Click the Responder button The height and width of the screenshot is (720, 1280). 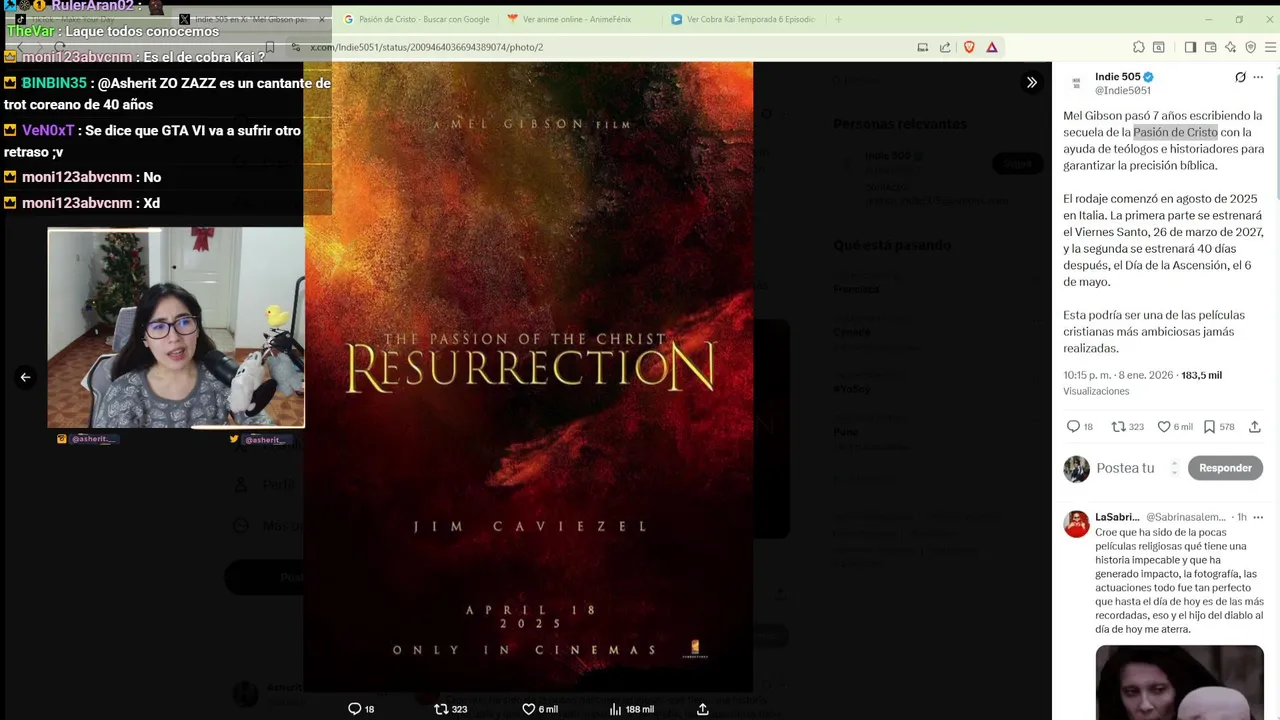point(1225,468)
